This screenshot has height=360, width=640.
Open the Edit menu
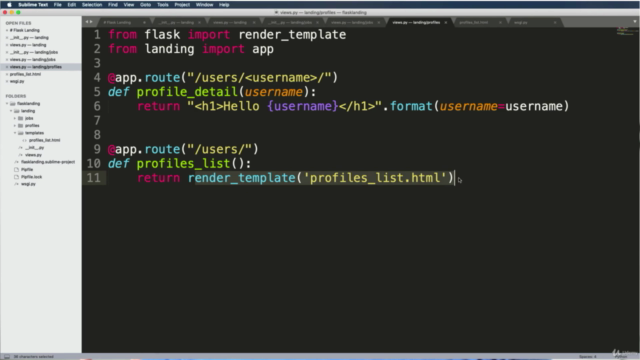pos(71,4)
